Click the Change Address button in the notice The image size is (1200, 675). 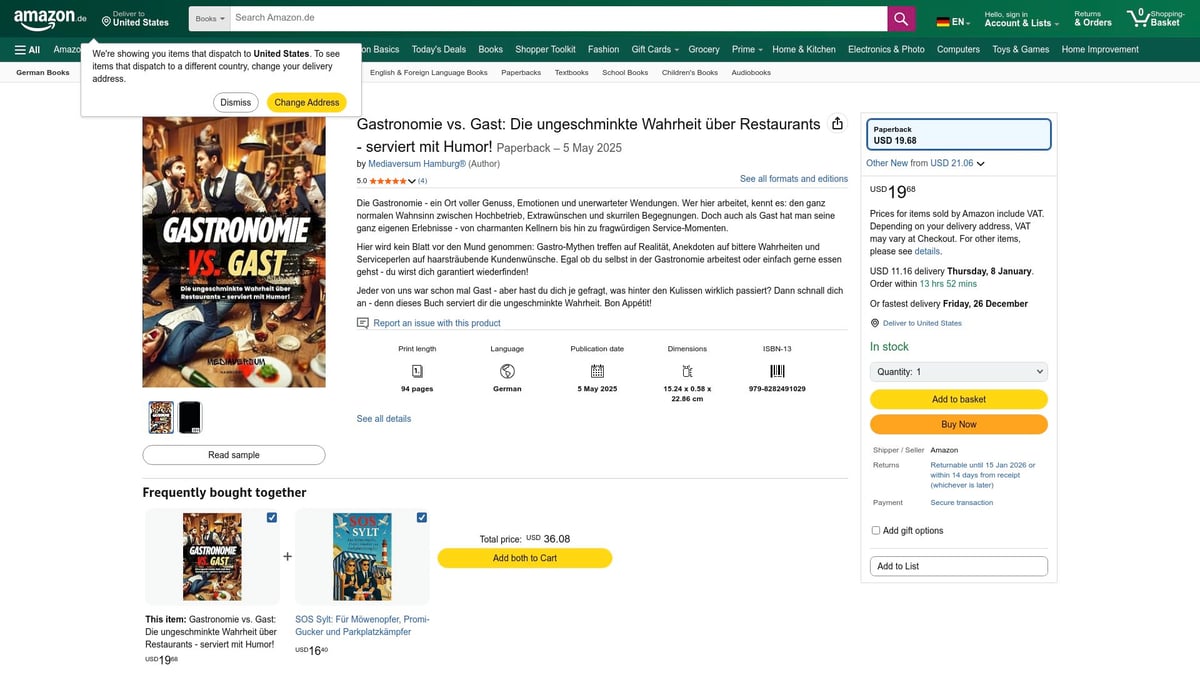coord(306,101)
